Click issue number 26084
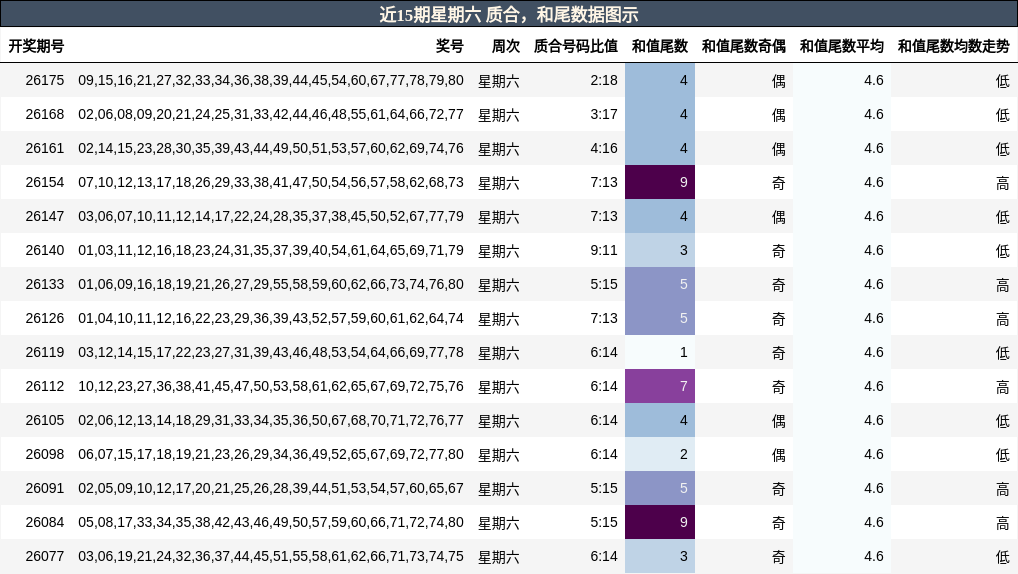Image resolution: width=1018 pixels, height=574 pixels. point(45,522)
